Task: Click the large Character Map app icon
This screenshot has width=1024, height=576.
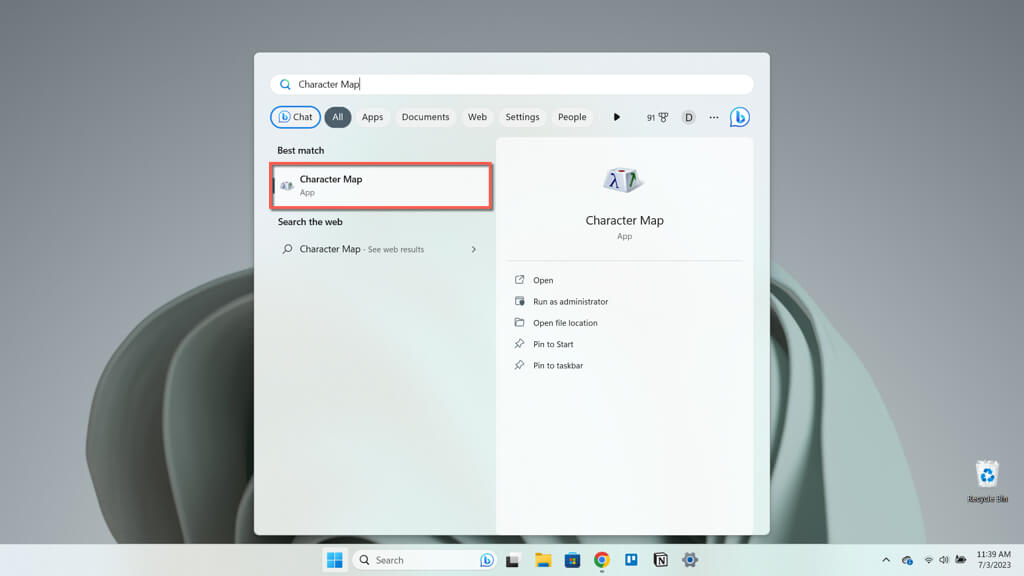Action: (x=624, y=181)
